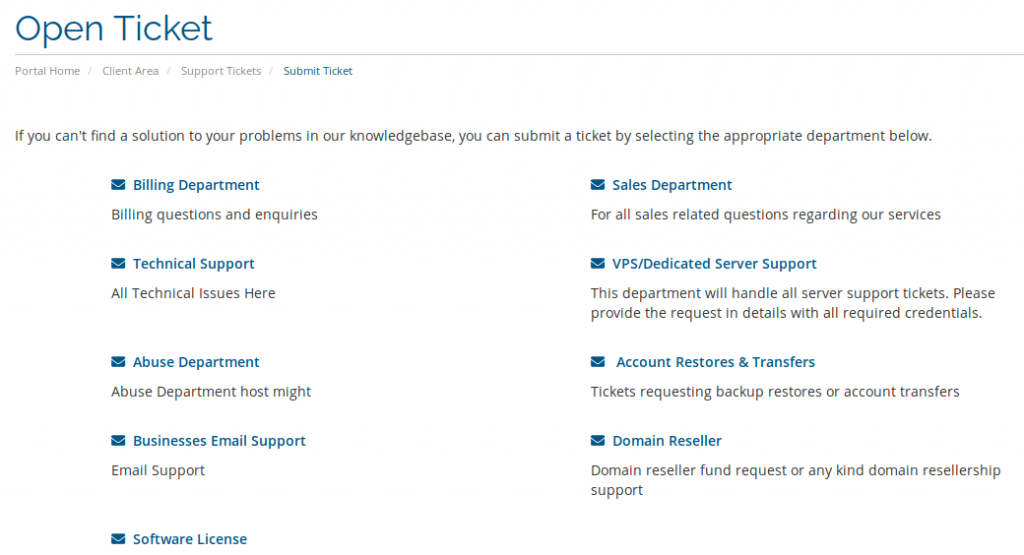Click envelope icon beside Billing Department
The image size is (1024, 555).
pos(118,185)
